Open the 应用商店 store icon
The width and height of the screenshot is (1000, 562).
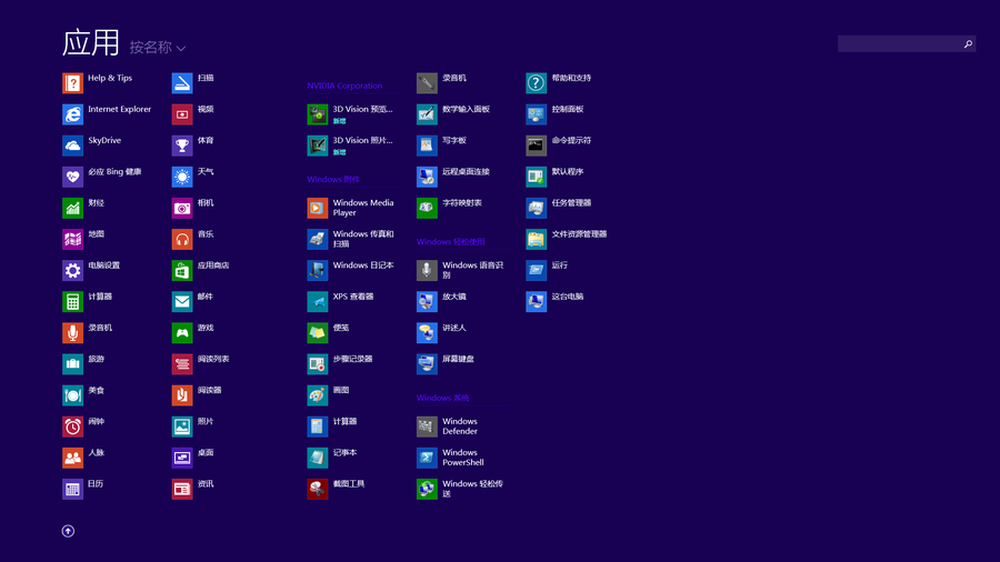(182, 270)
